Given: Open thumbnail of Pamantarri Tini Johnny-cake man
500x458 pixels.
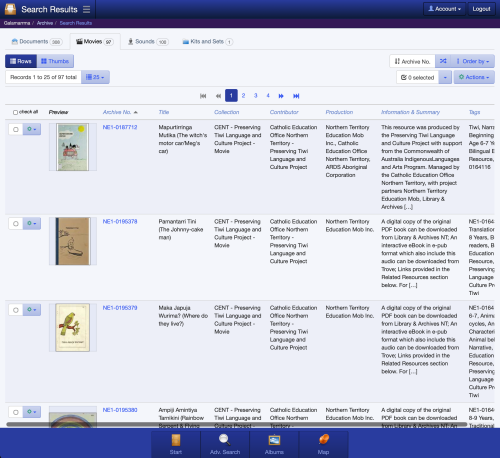Looking at the screenshot, I should click(x=73, y=241).
